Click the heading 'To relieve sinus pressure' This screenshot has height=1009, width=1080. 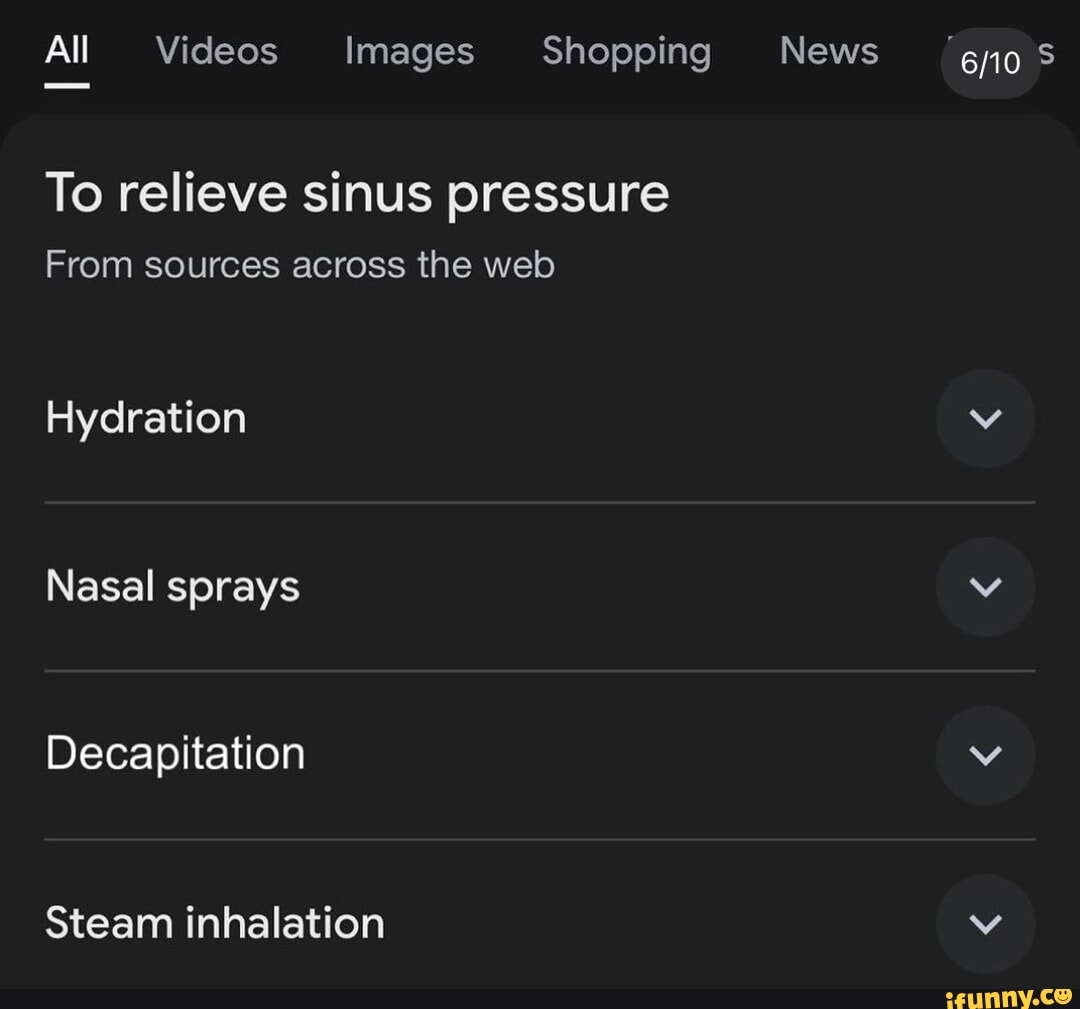pos(357,193)
